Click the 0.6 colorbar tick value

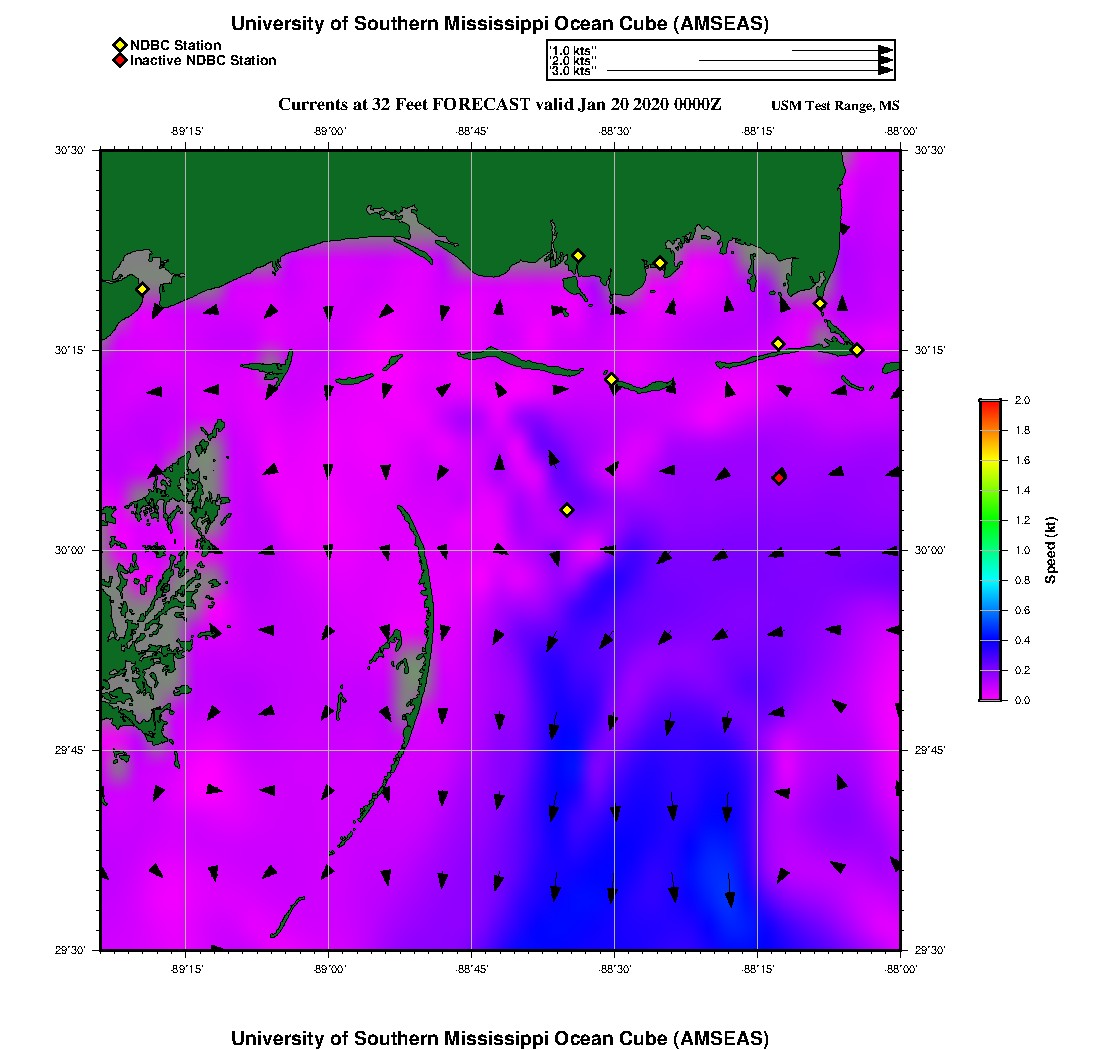[x=1022, y=610]
